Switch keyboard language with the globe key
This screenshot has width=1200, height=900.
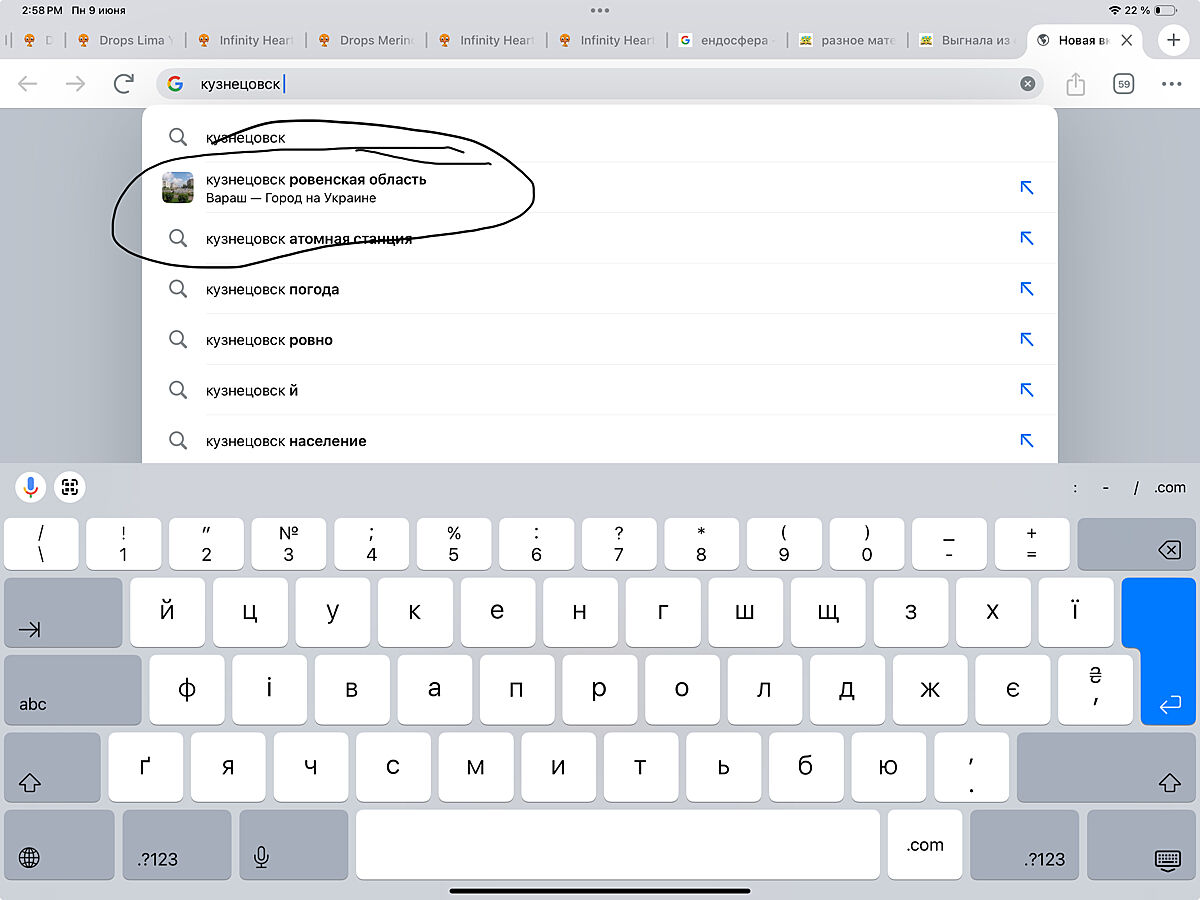[x=30, y=857]
